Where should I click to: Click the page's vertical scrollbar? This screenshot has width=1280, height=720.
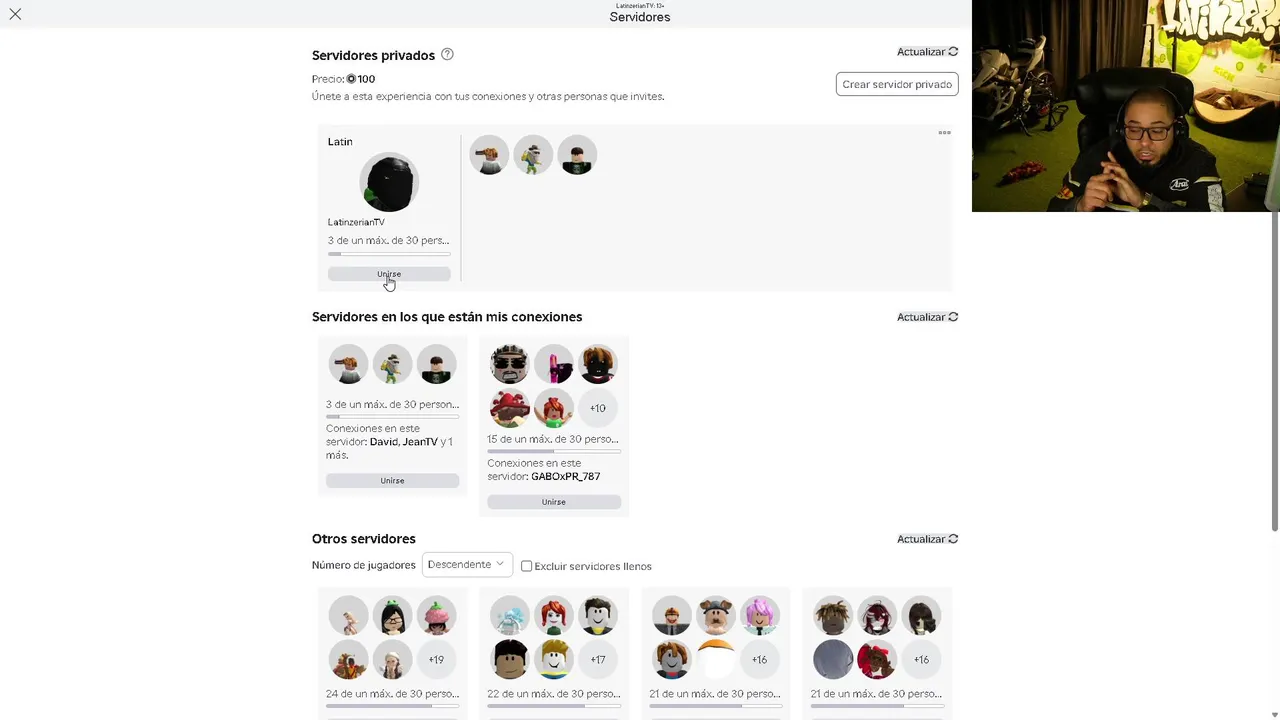click(x=1275, y=370)
